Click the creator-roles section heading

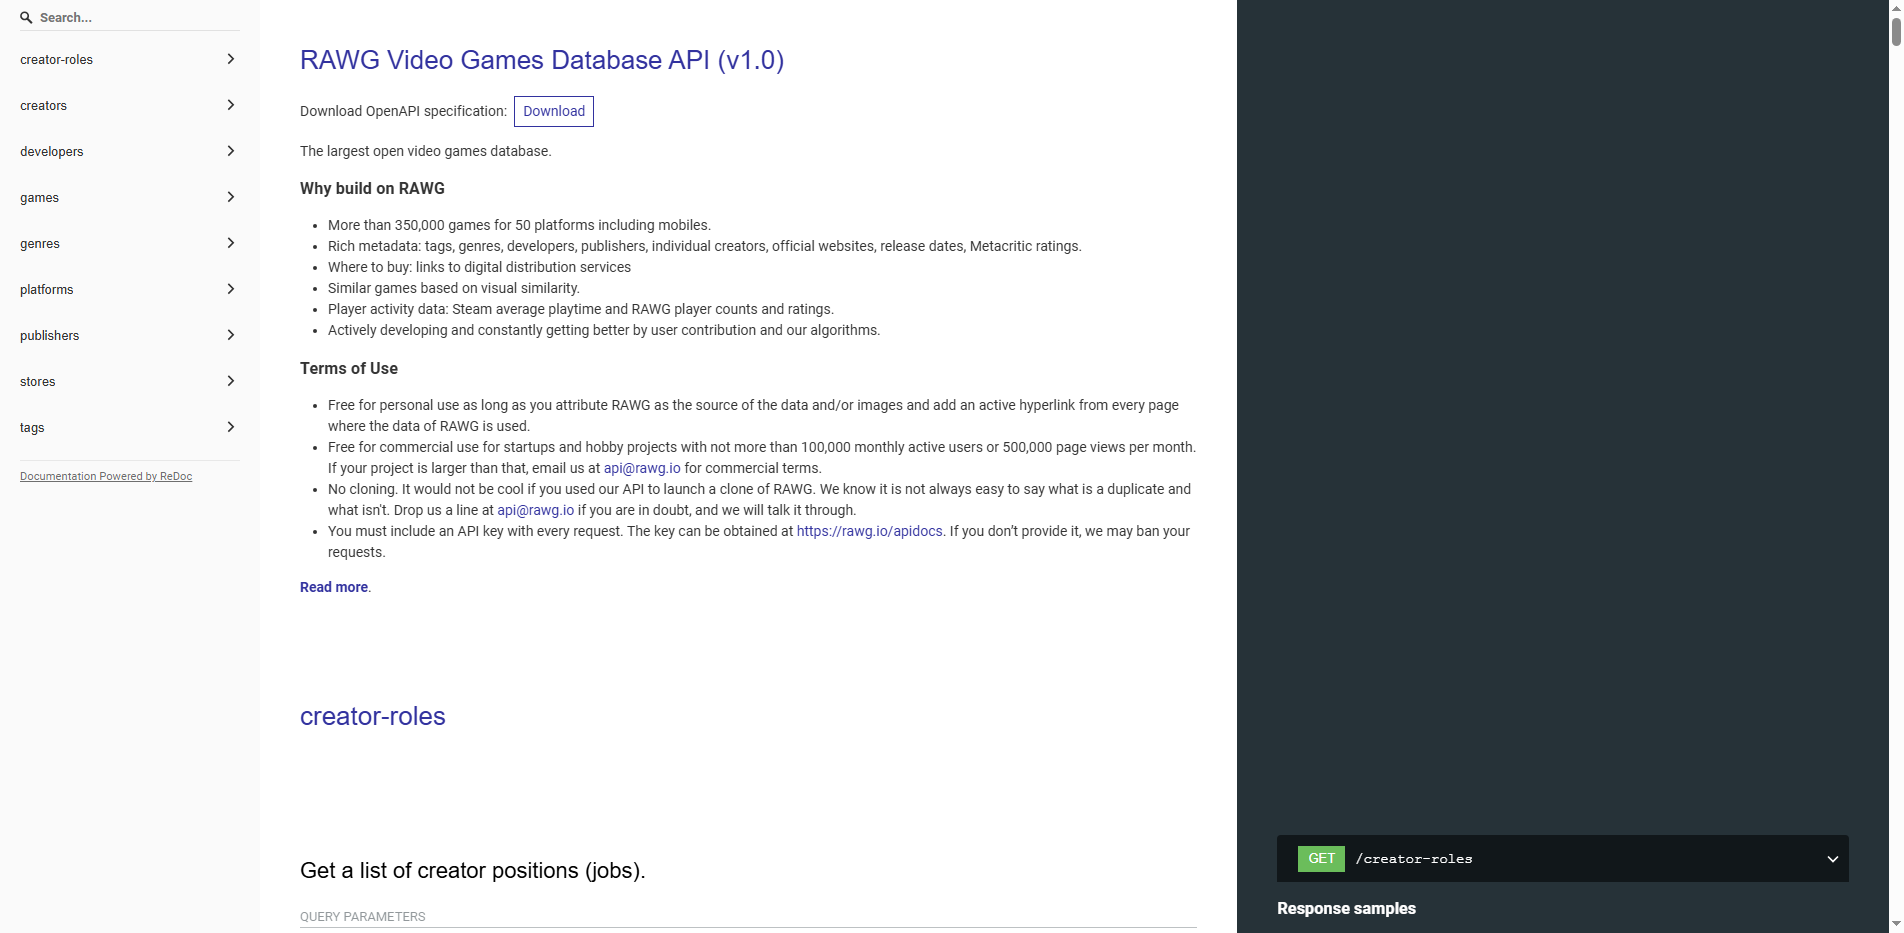372,716
